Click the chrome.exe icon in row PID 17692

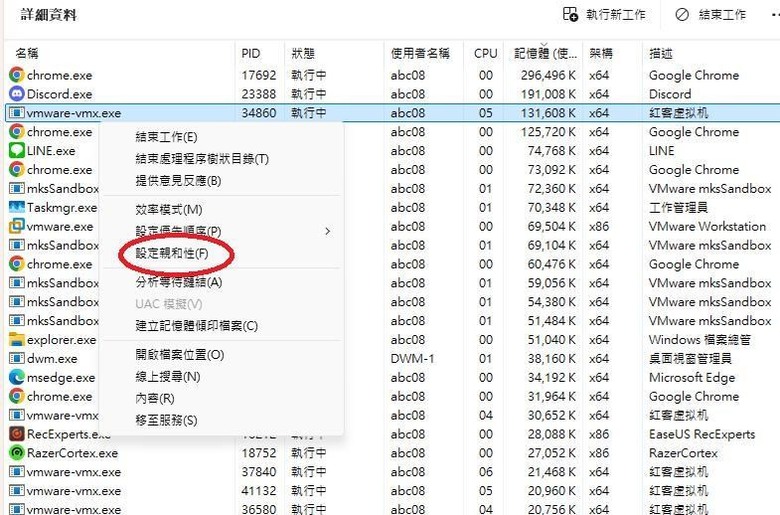tap(16, 75)
